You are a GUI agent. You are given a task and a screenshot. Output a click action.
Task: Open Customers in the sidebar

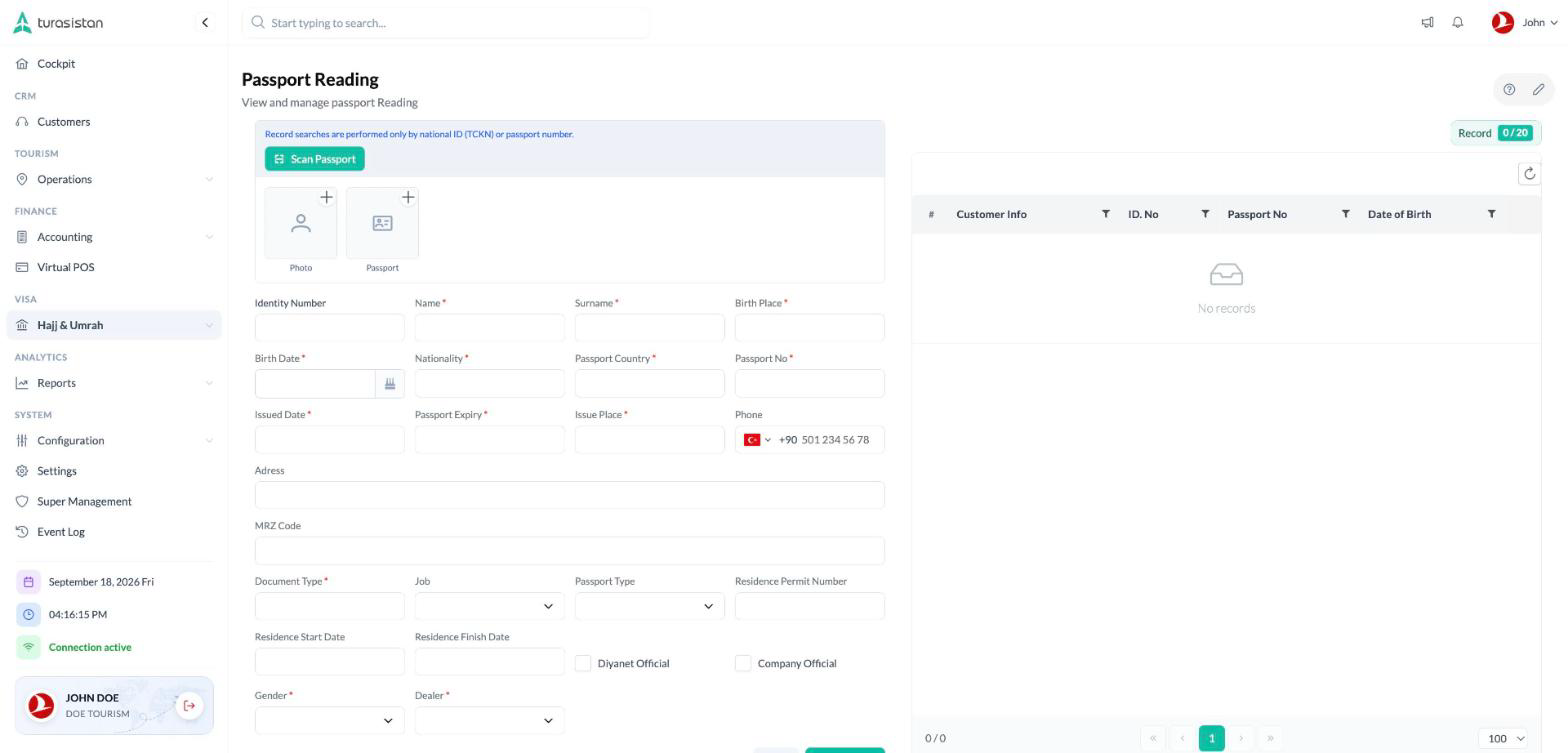[114, 122]
